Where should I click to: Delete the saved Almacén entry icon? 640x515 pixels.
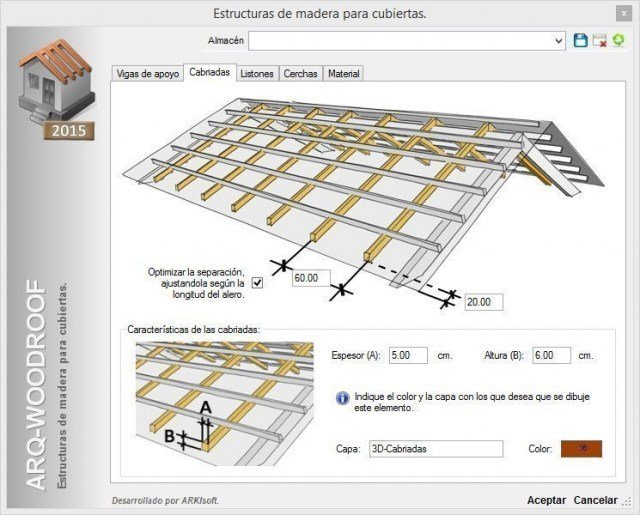600,40
